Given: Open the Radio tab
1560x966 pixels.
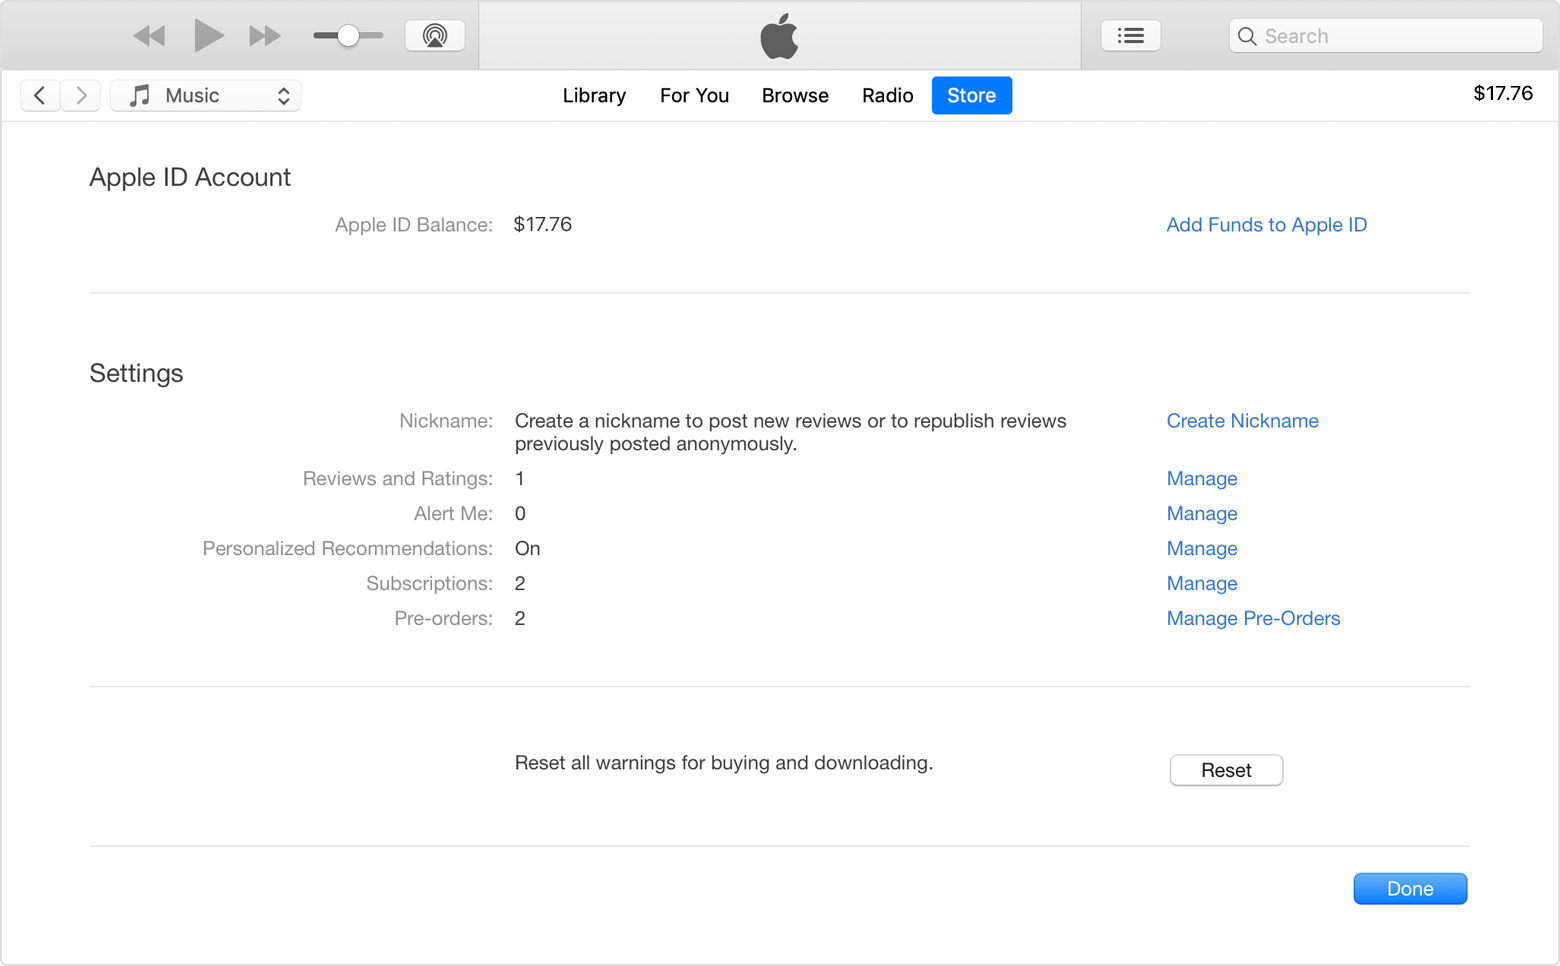Looking at the screenshot, I should click(887, 95).
